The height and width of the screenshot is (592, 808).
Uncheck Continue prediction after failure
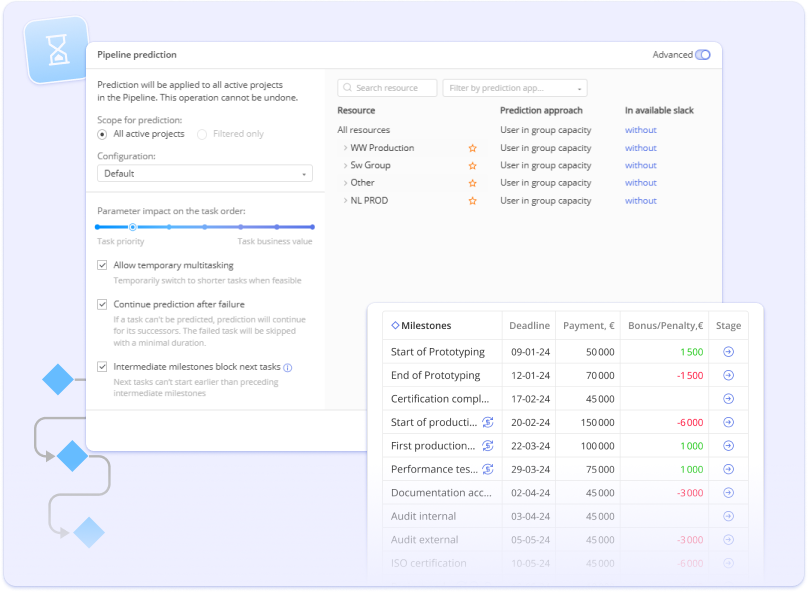[x=102, y=305]
